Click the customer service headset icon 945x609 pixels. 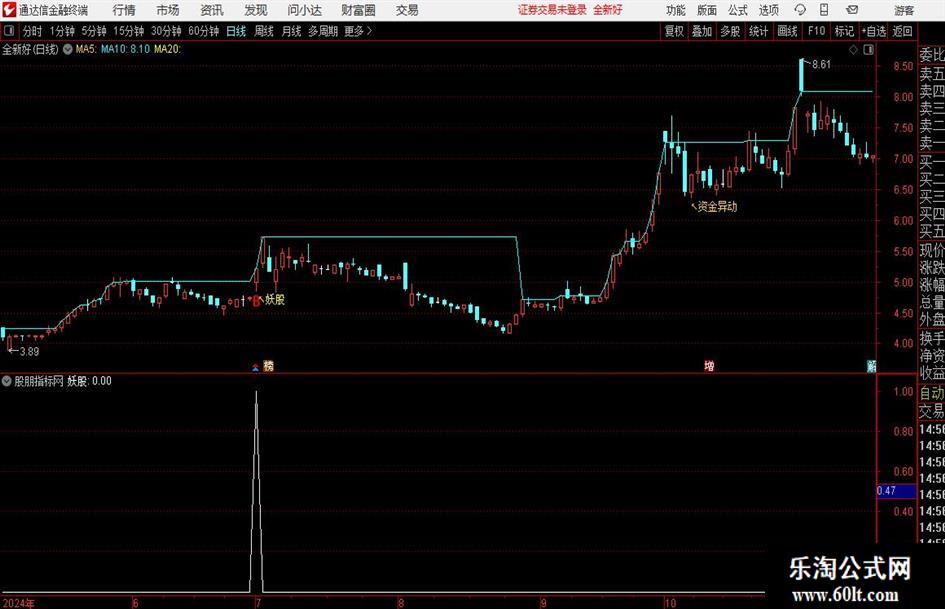click(800, 10)
